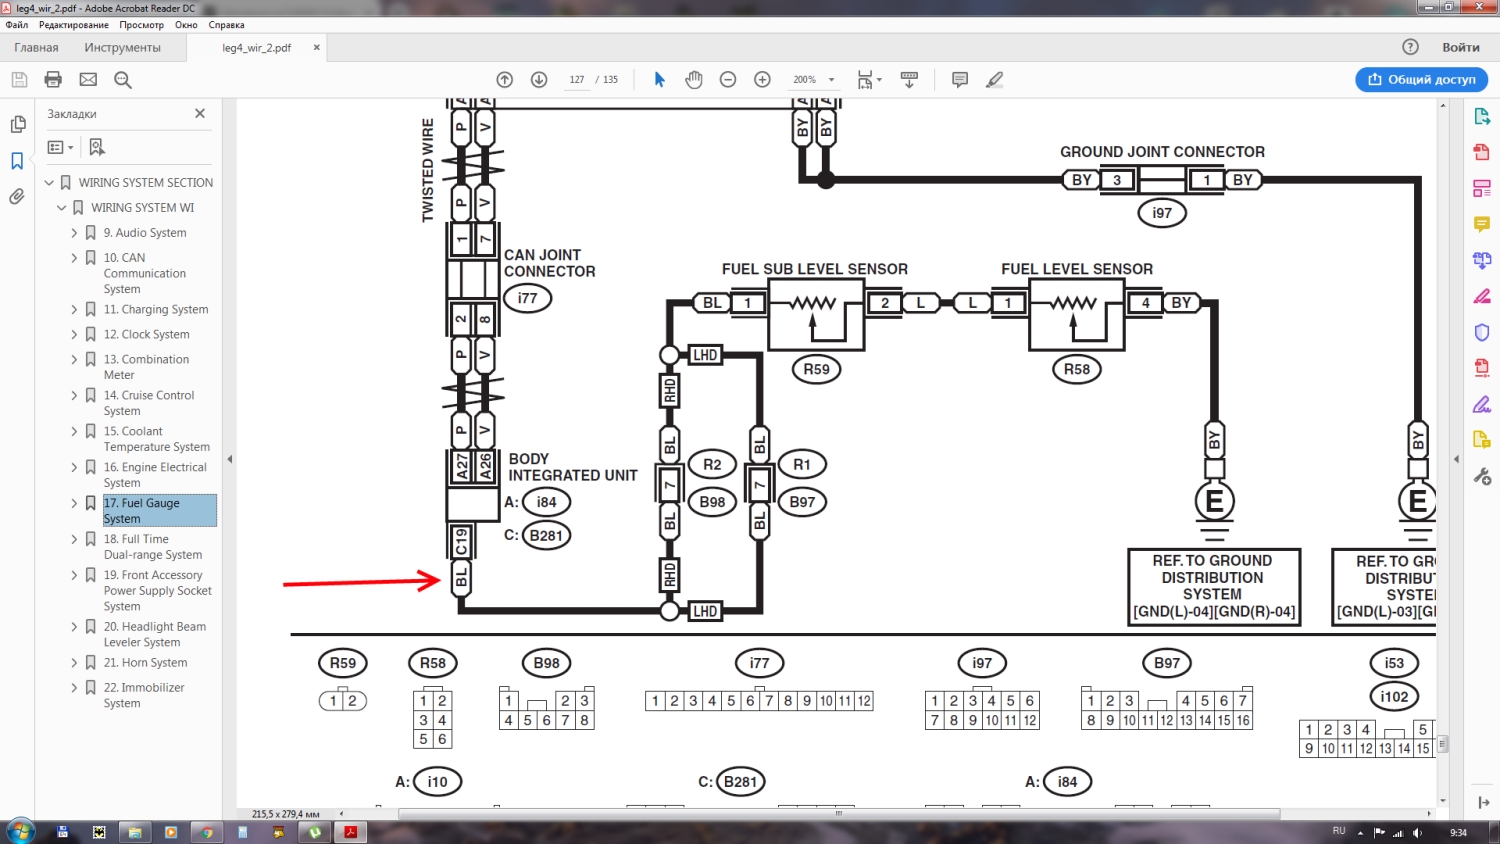Add a sticky note comment
The height and width of the screenshot is (844, 1500).
pos(960,80)
